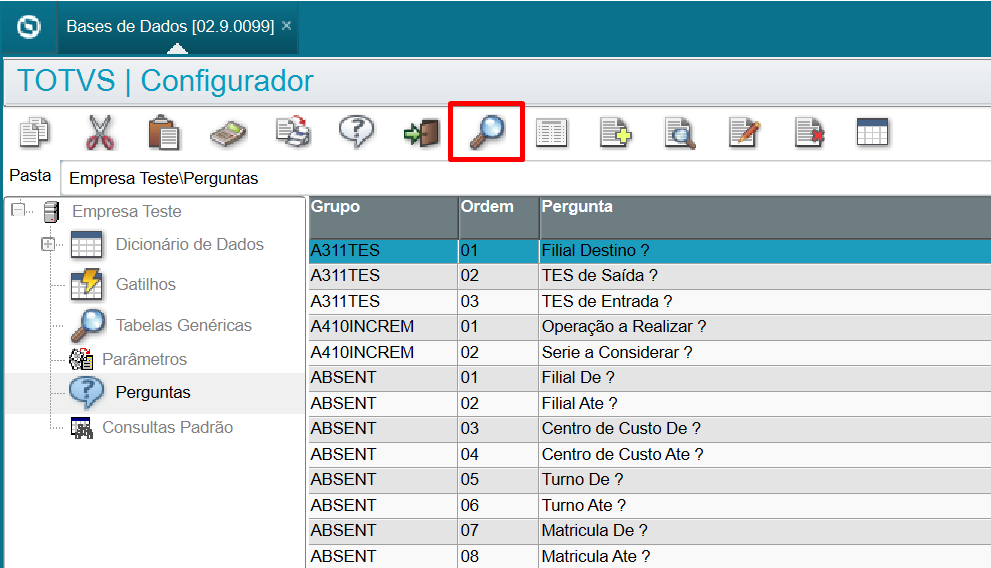The width and height of the screenshot is (991, 568).
Task: Click the Empresa Teste server icon
Action: (x=51, y=212)
